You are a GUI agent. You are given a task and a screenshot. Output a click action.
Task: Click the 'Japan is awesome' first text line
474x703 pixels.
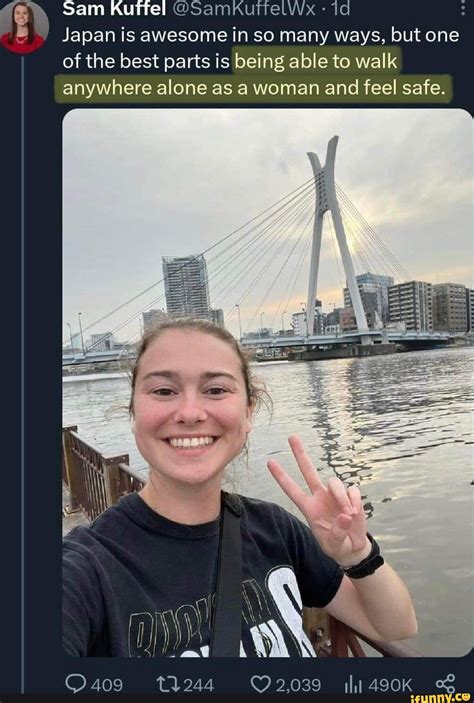261,35
